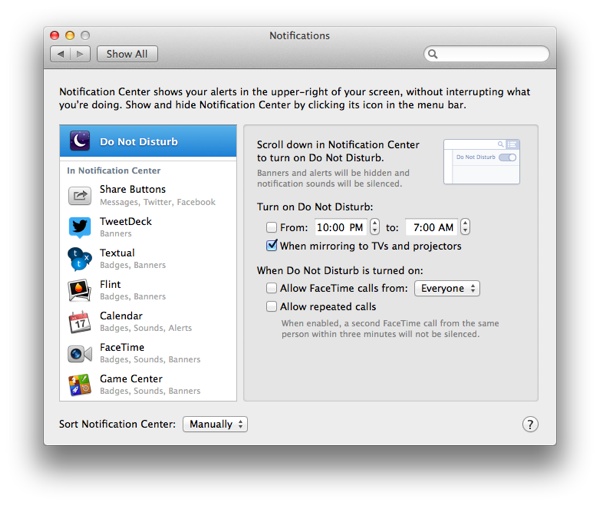Select the Flint app icon
The image size is (600, 506).
[80, 290]
